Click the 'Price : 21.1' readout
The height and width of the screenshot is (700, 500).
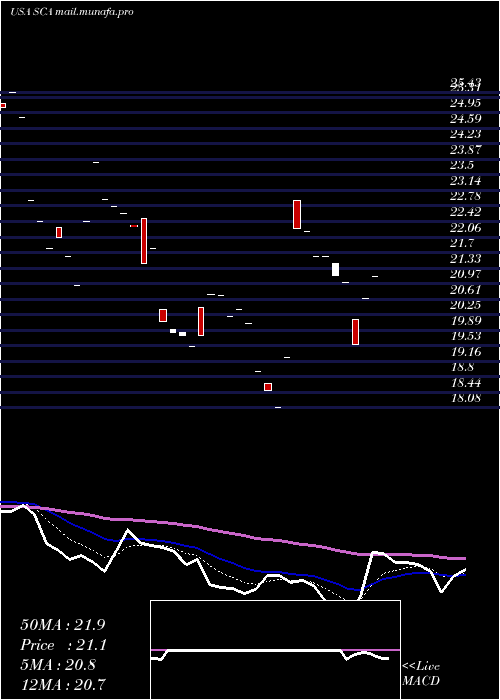coord(62,645)
